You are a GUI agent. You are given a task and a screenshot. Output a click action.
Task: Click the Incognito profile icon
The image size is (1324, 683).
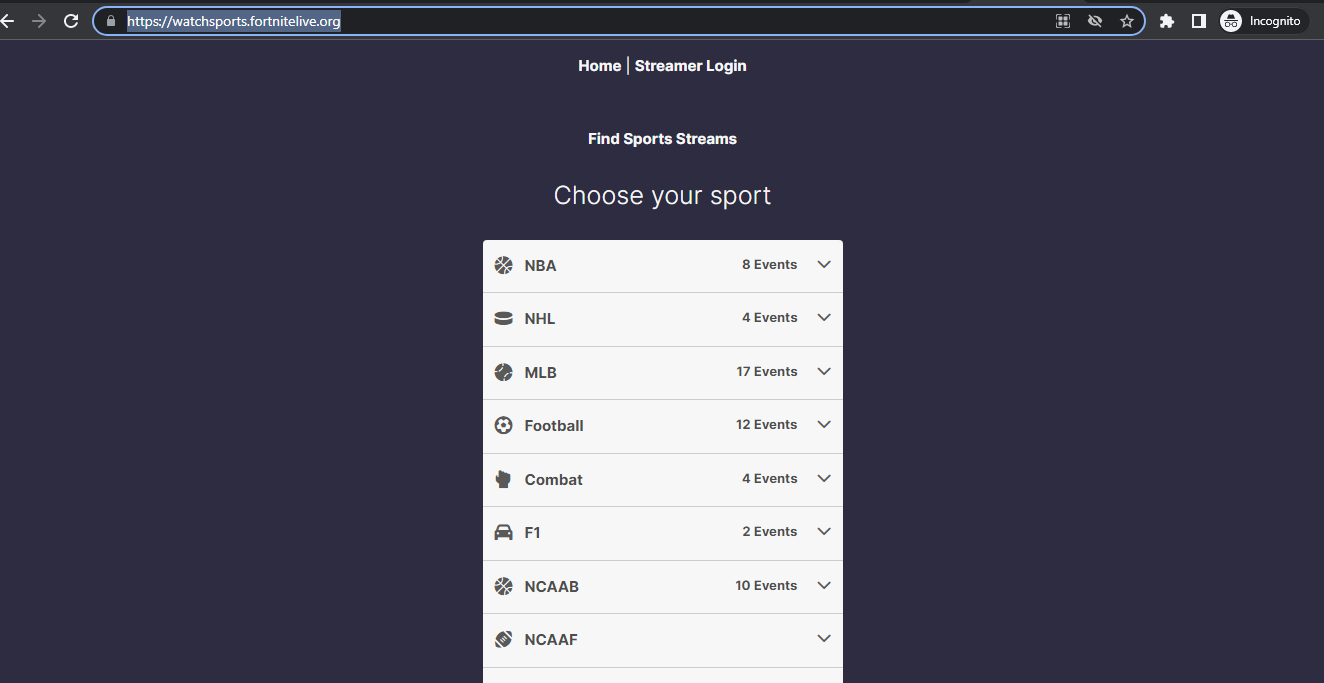click(x=1230, y=20)
